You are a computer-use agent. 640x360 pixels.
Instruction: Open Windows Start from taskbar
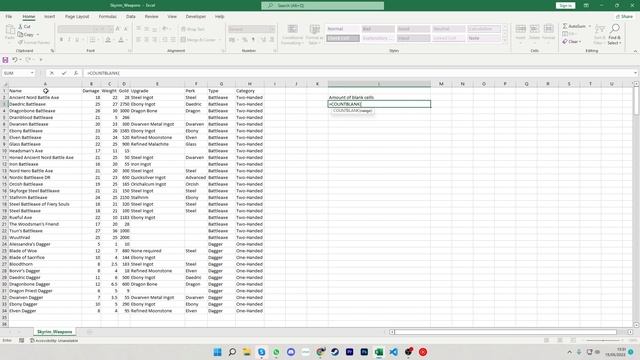[x=218, y=352]
